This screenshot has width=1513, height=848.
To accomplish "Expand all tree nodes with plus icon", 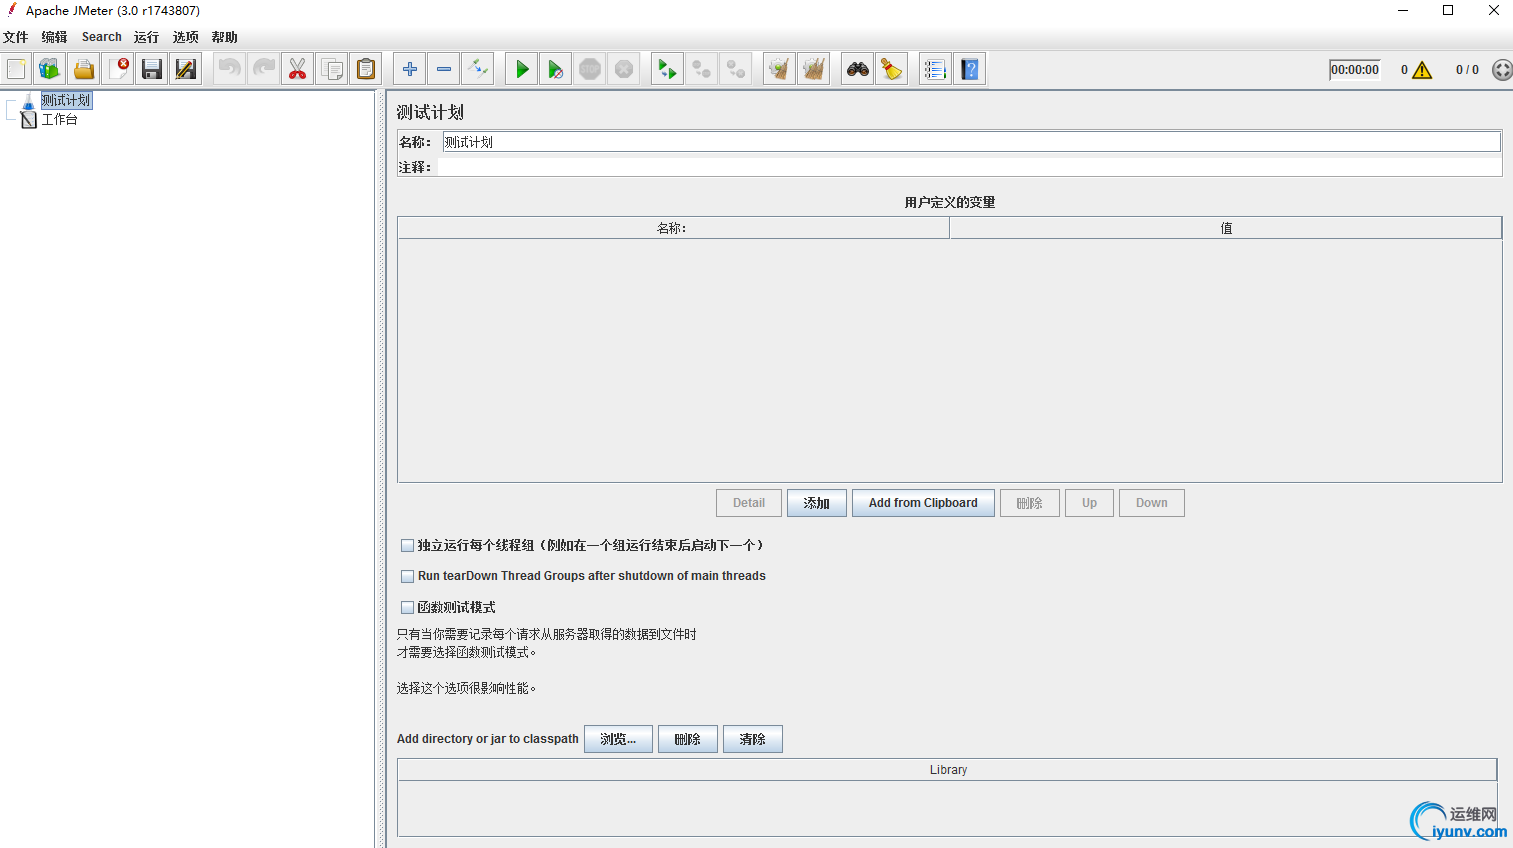I will 410,69.
